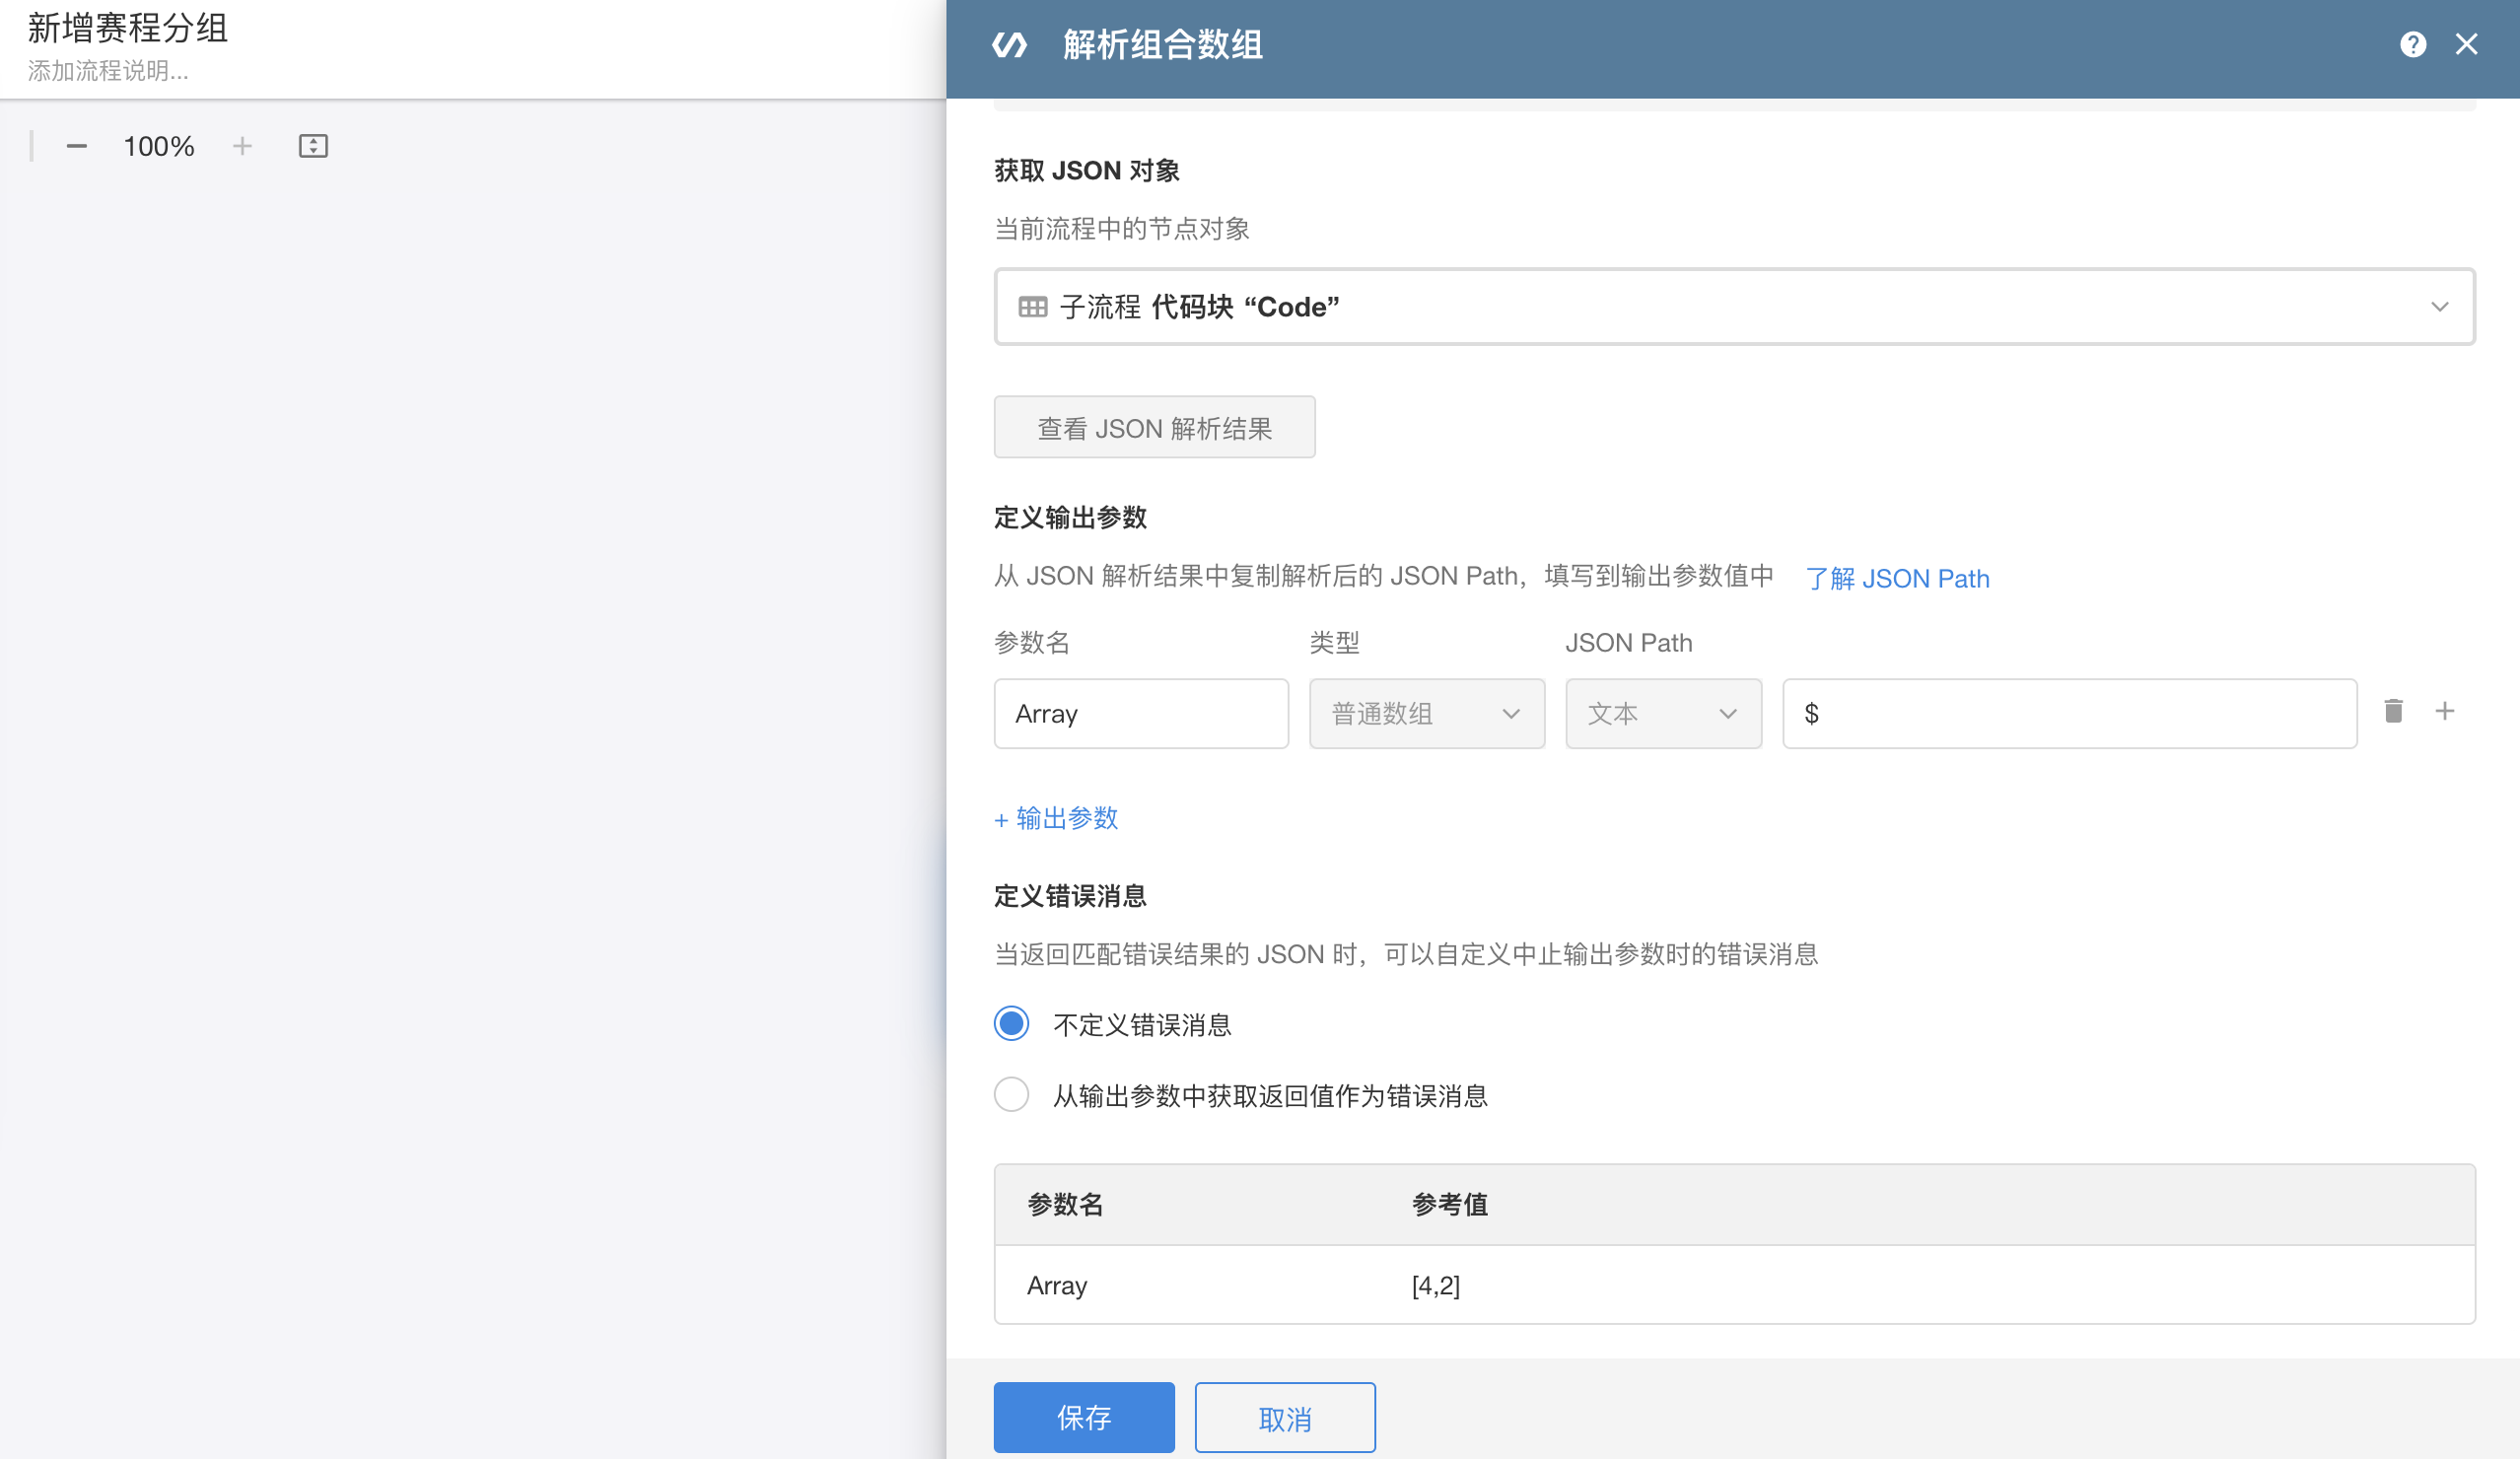The width and height of the screenshot is (2520, 1459).
Task: Click 查看 JSON 解析结果 button
Action: 1154,428
